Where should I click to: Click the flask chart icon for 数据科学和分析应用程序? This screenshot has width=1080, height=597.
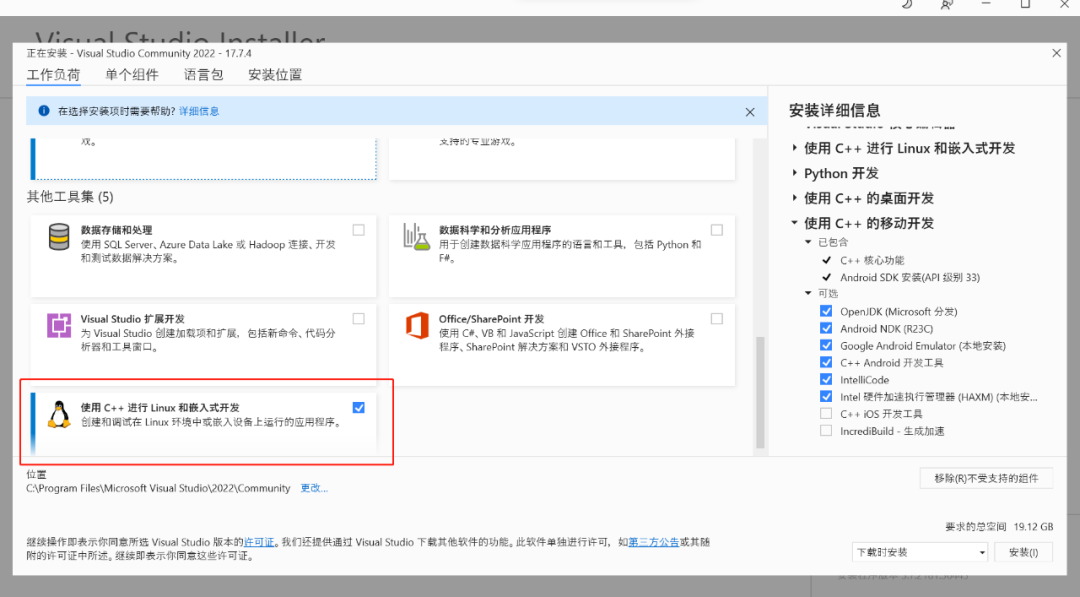[x=417, y=237]
